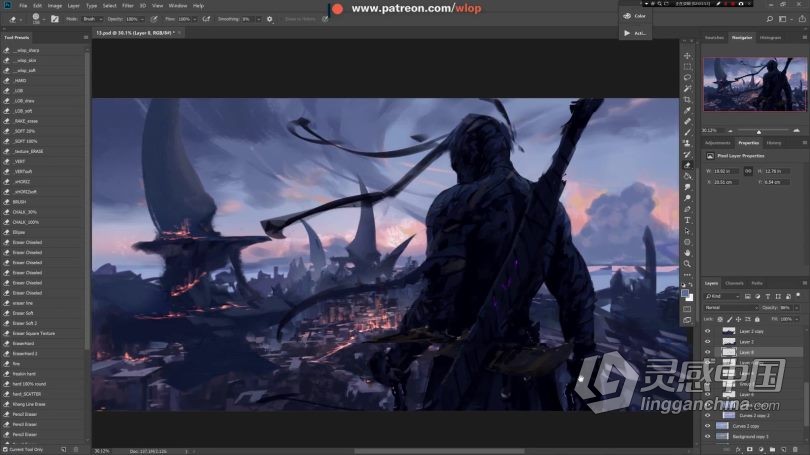Hide the Curves 2 copy layer

tap(708, 426)
